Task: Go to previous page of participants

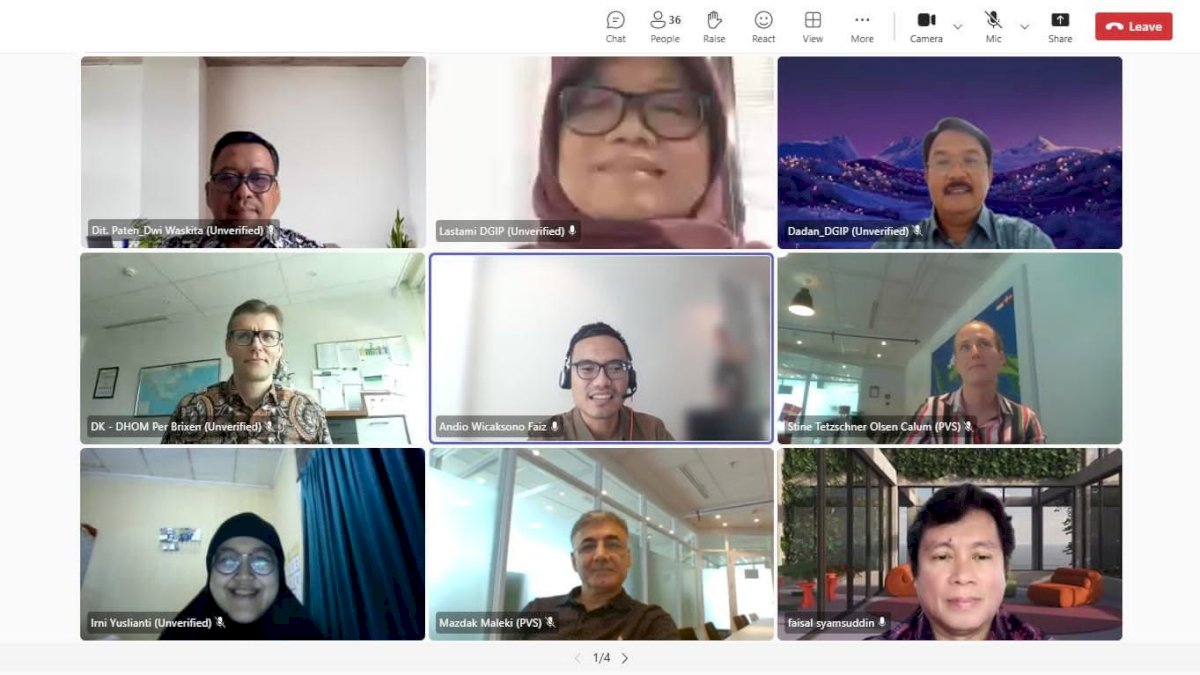Action: click(577, 658)
